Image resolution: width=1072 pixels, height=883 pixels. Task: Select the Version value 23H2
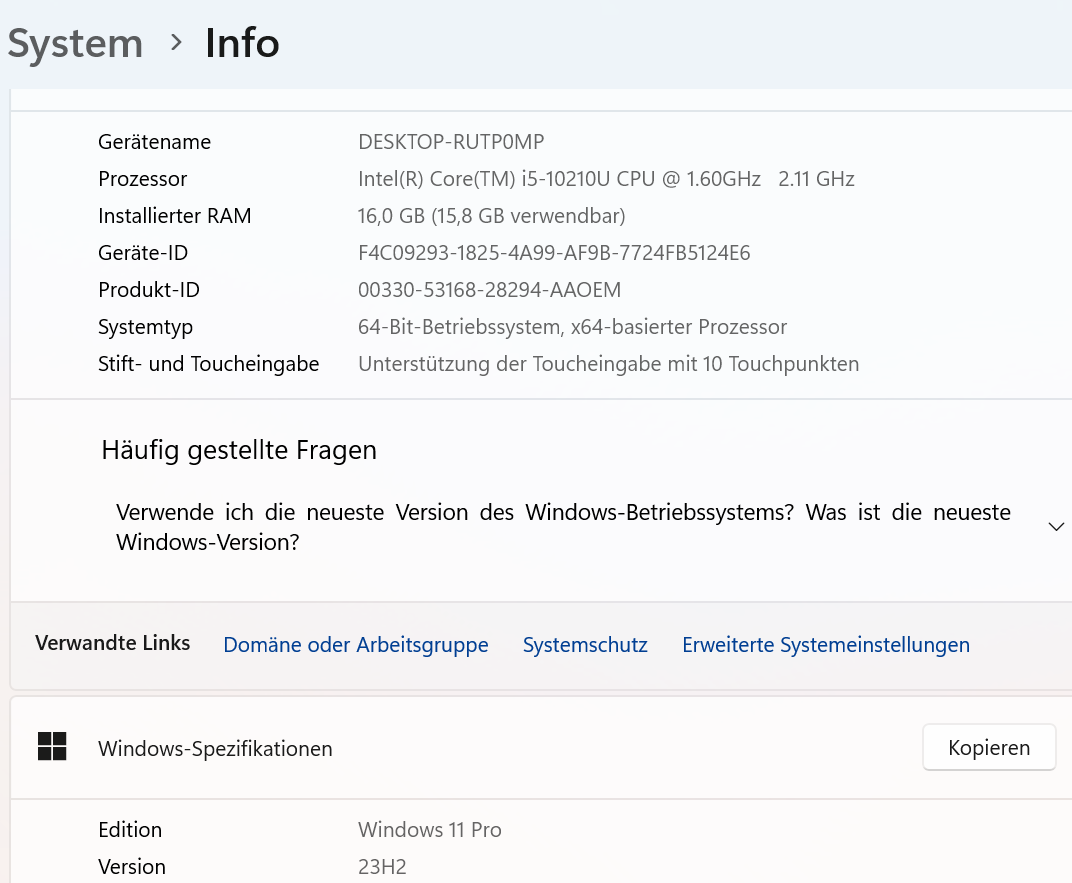[382, 866]
